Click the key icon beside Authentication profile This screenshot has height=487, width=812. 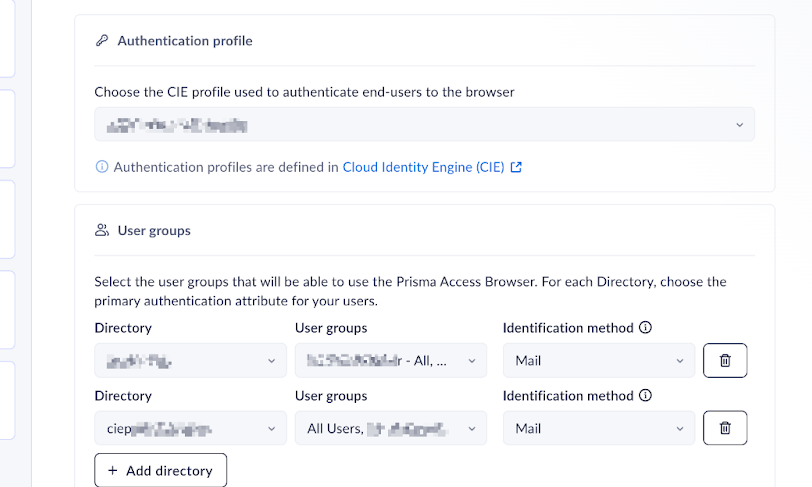[101, 41]
